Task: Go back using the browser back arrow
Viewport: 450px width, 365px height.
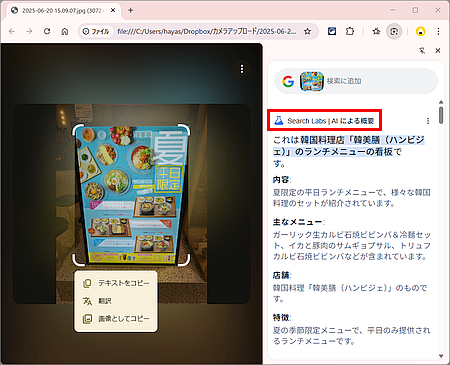Action: click(12, 31)
